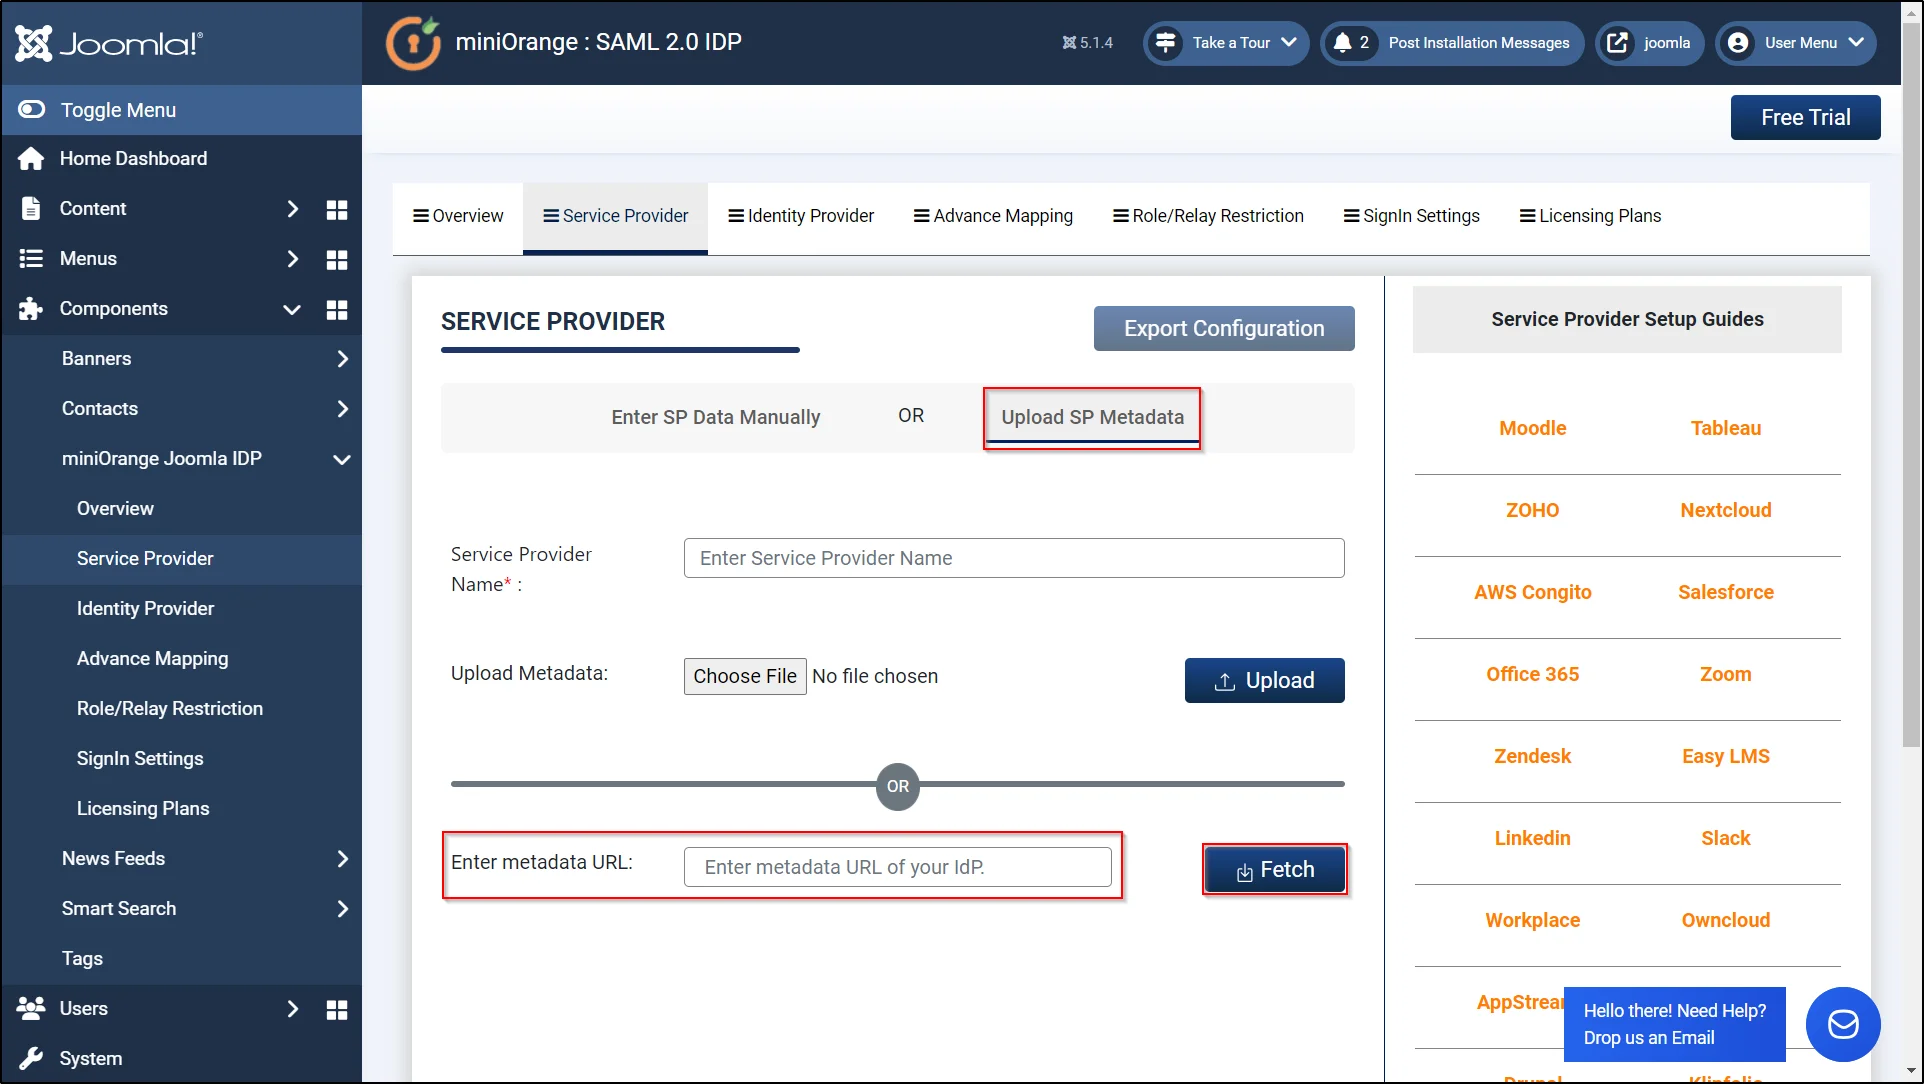This screenshot has height=1084, width=1924.
Task: Expand the Contacts submenu chevron
Action: [x=342, y=408]
